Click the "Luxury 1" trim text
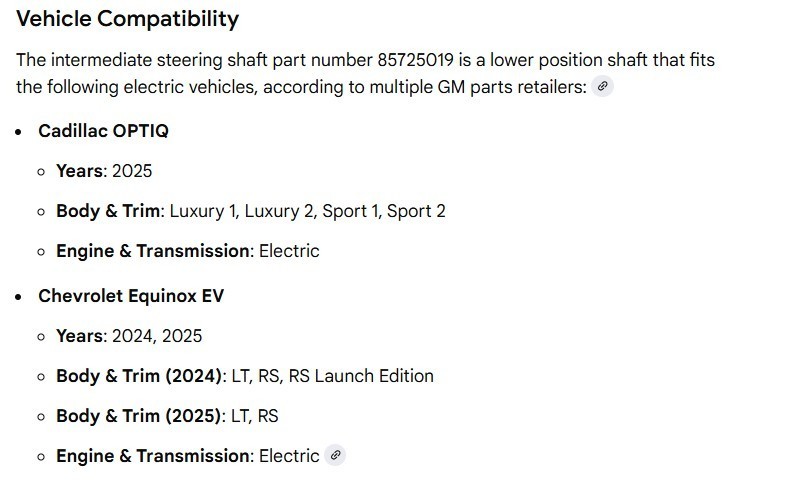The height and width of the screenshot is (487, 797). (x=203, y=211)
